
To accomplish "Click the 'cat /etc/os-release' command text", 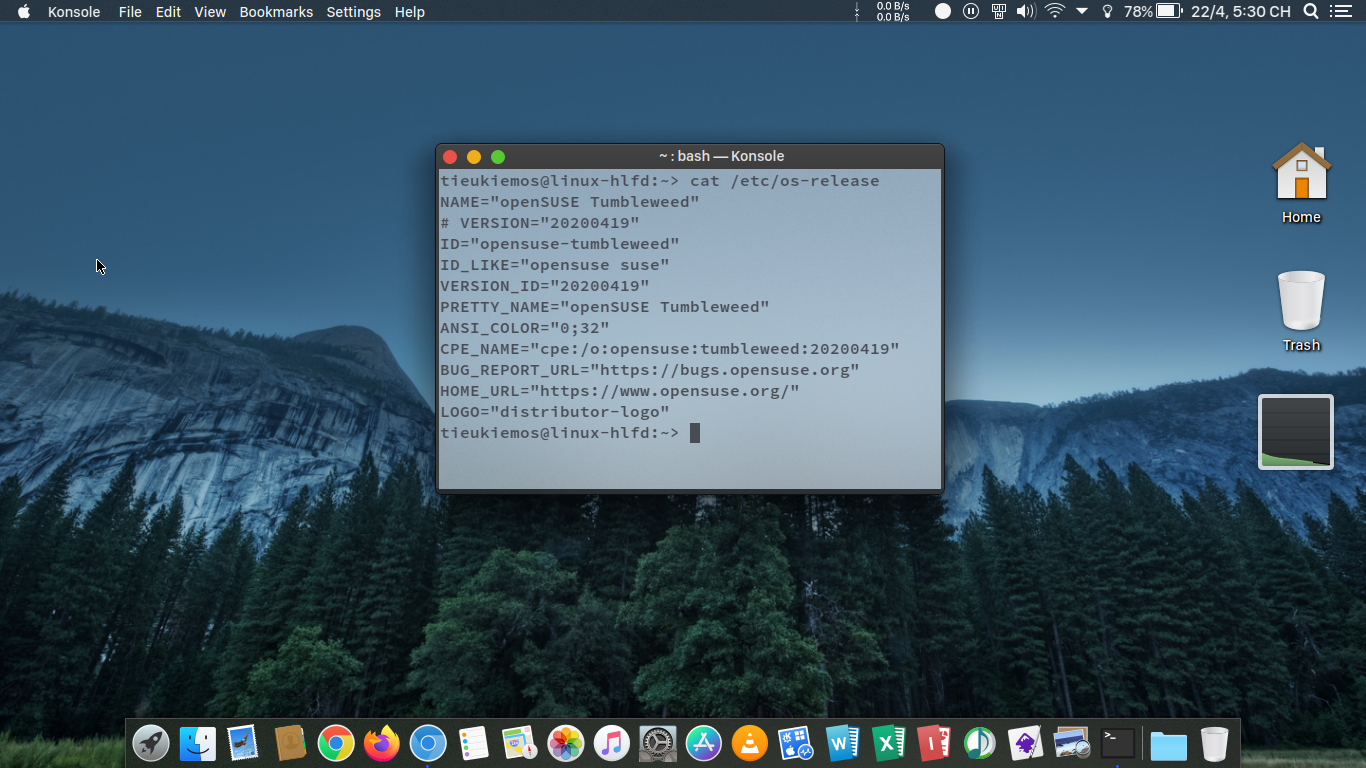I will [x=785, y=181].
